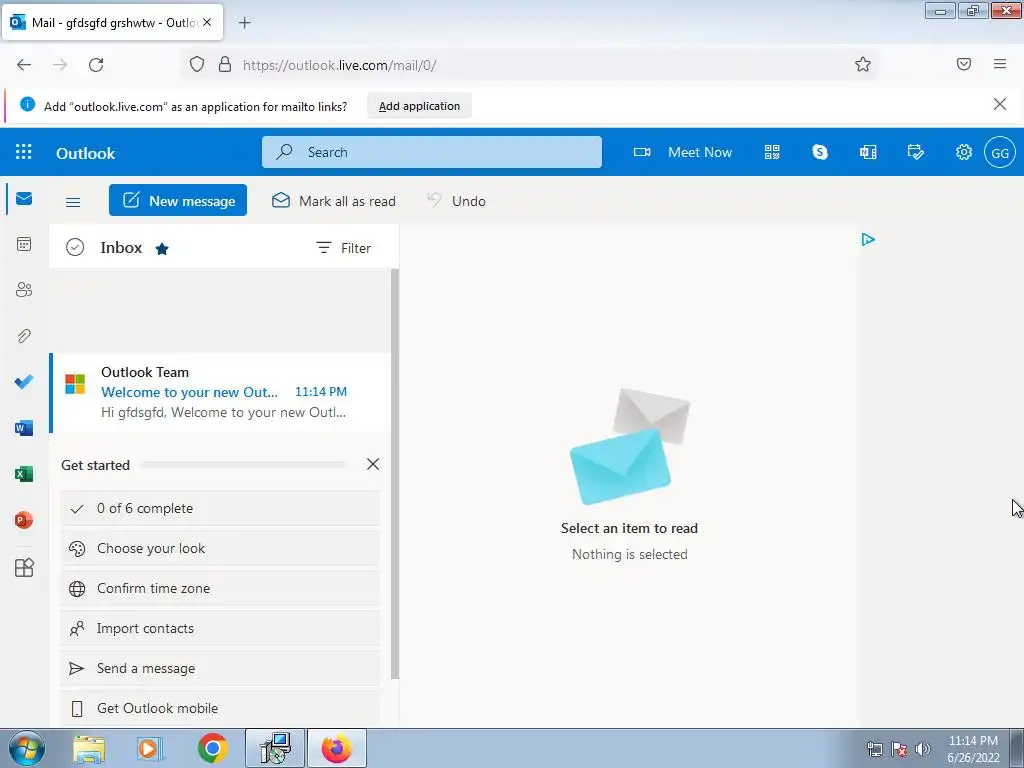Click the Add application button
This screenshot has height=768, width=1024.
tap(419, 106)
